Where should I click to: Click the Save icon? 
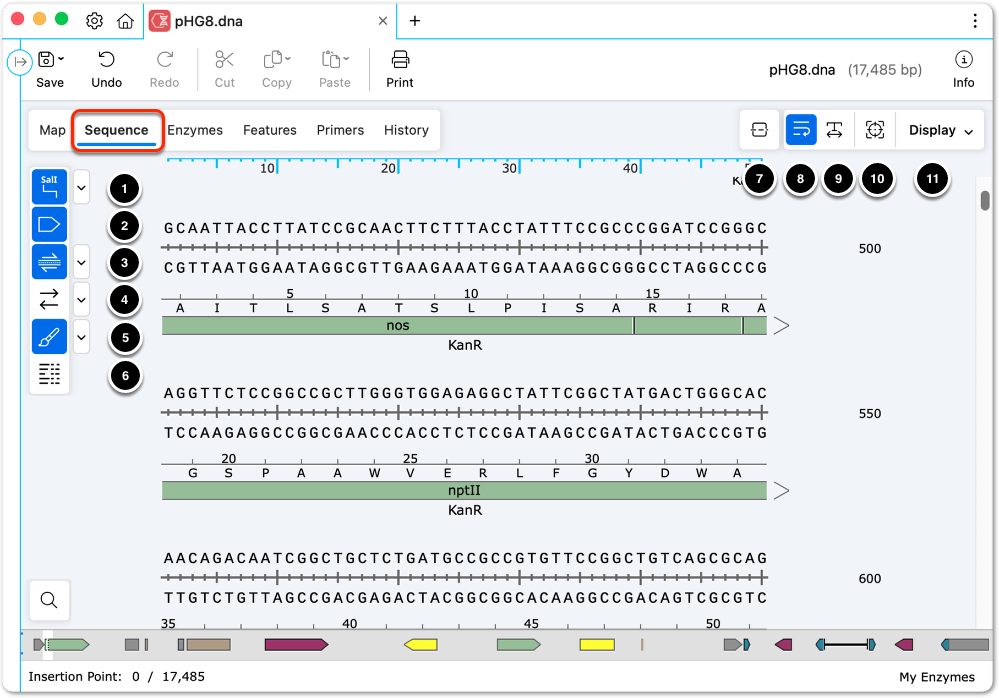click(46, 60)
